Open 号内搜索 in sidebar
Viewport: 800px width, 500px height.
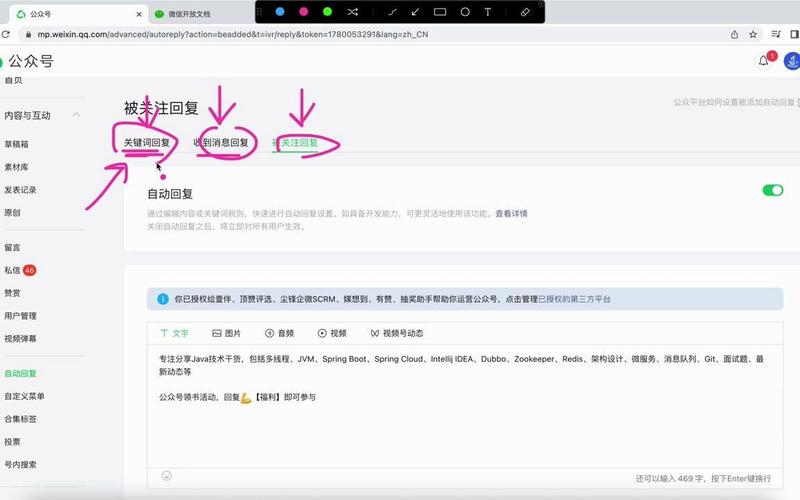[20, 464]
